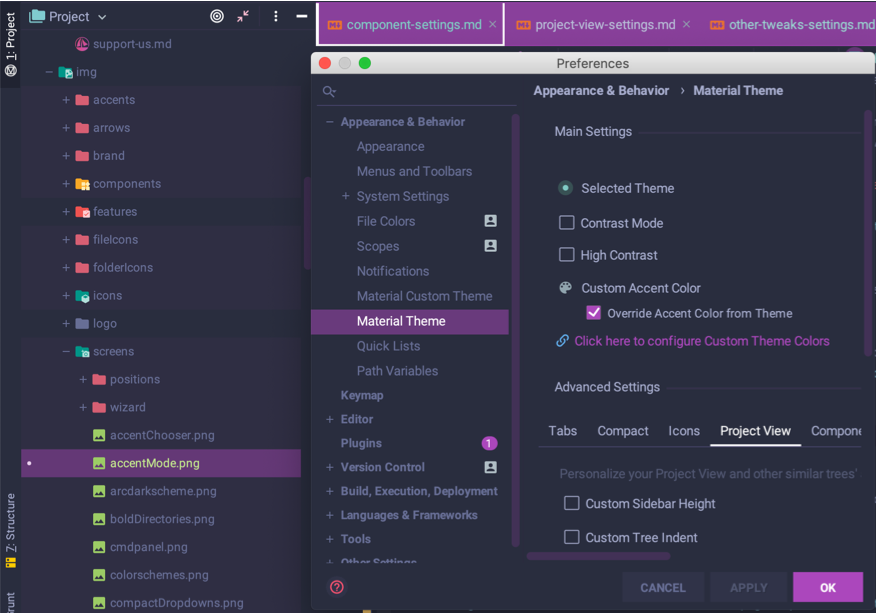Expand System Settings in Preferences tree
Screen dimensions: 877x613
[346, 196]
